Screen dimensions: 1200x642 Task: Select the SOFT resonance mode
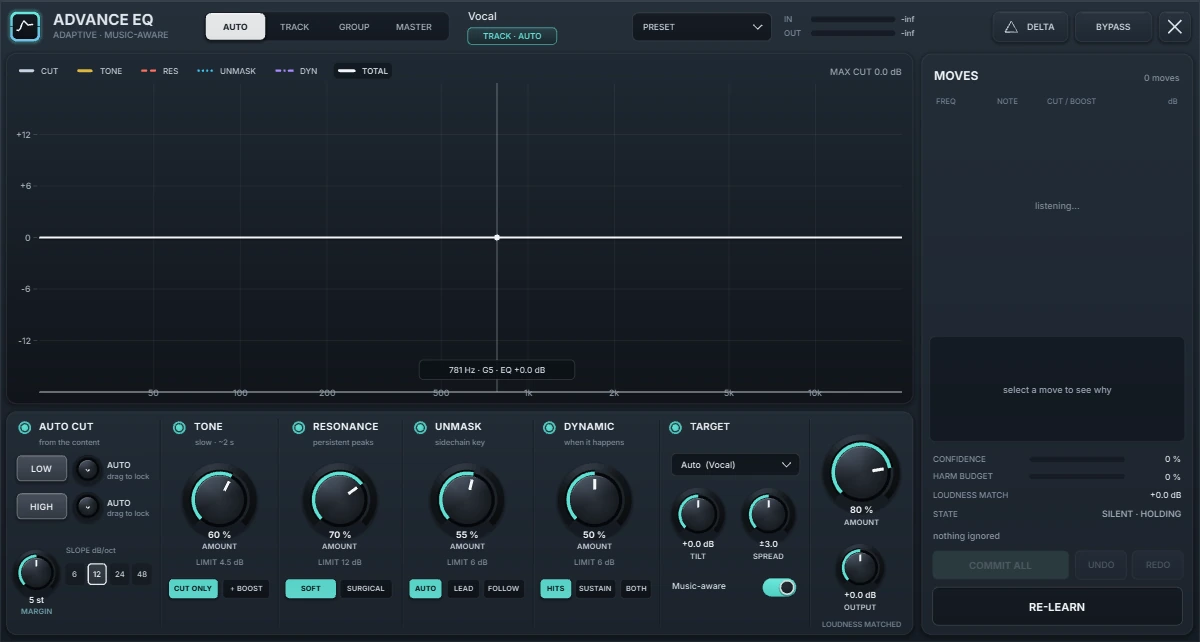[311, 588]
